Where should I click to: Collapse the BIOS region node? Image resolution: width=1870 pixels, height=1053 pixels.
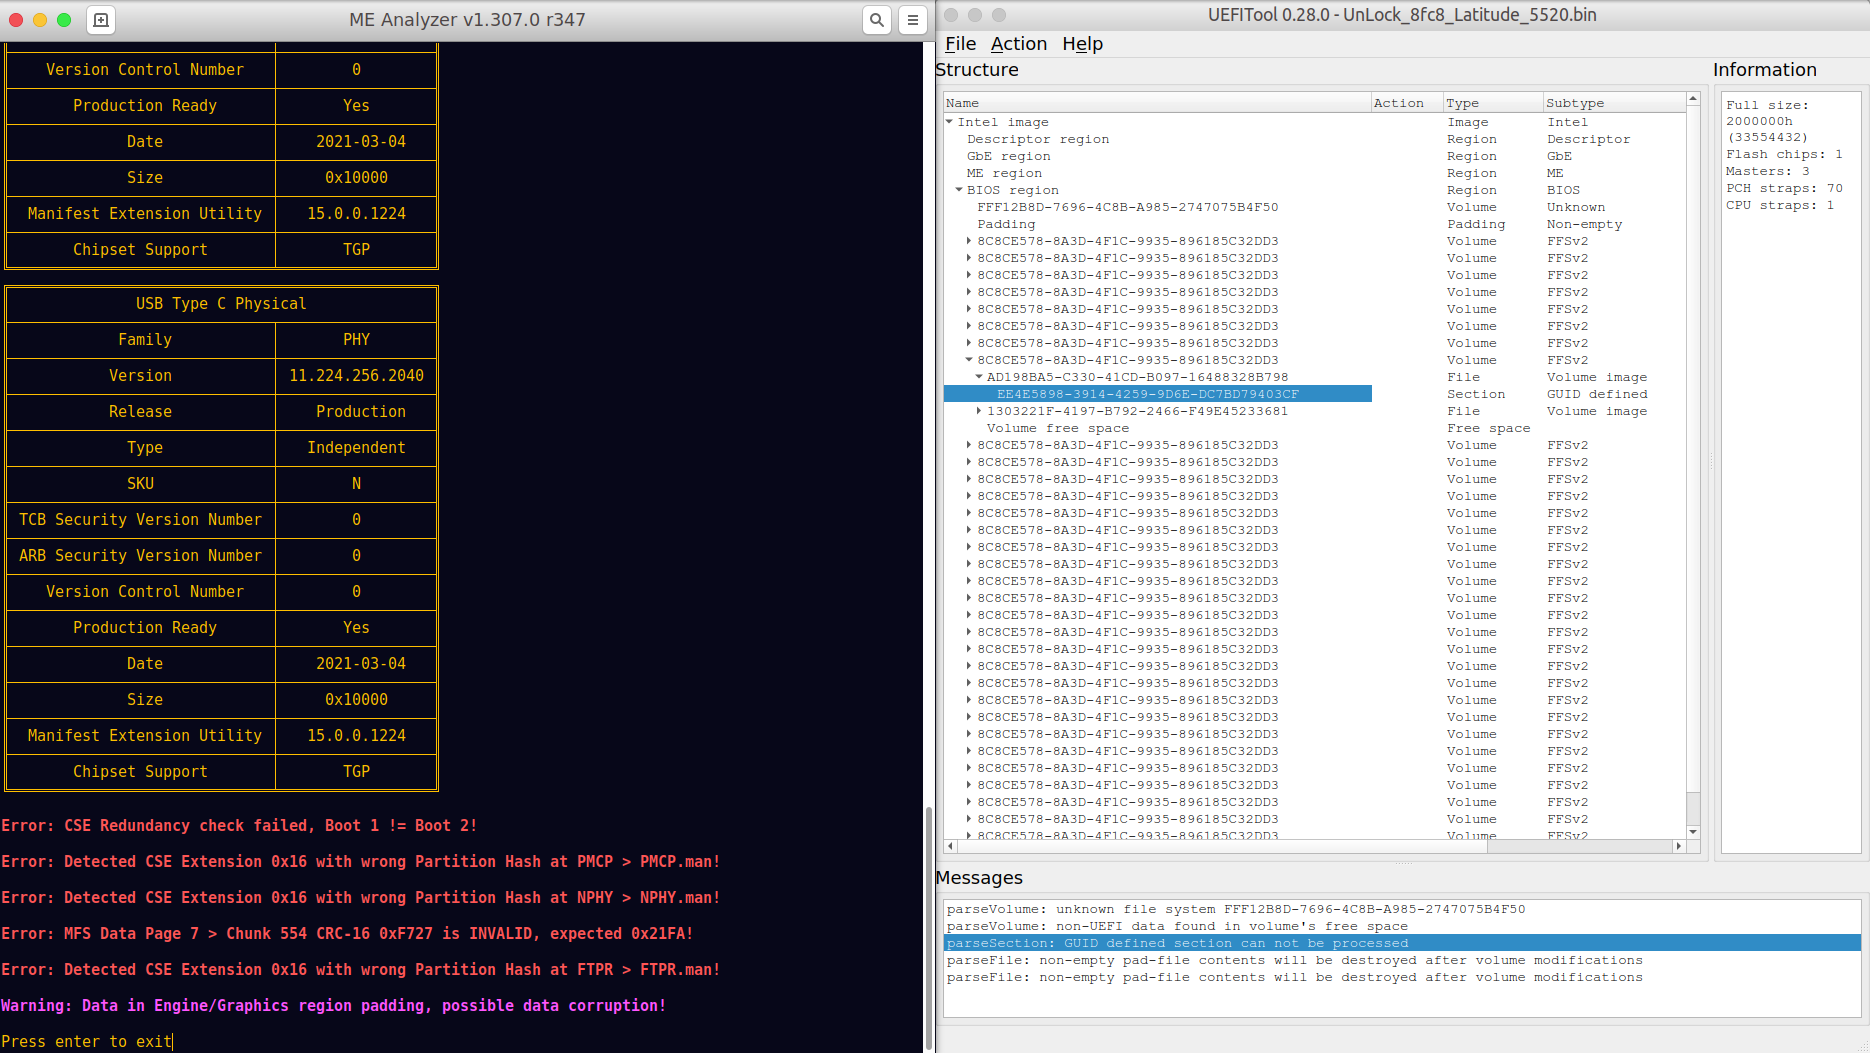[959, 190]
